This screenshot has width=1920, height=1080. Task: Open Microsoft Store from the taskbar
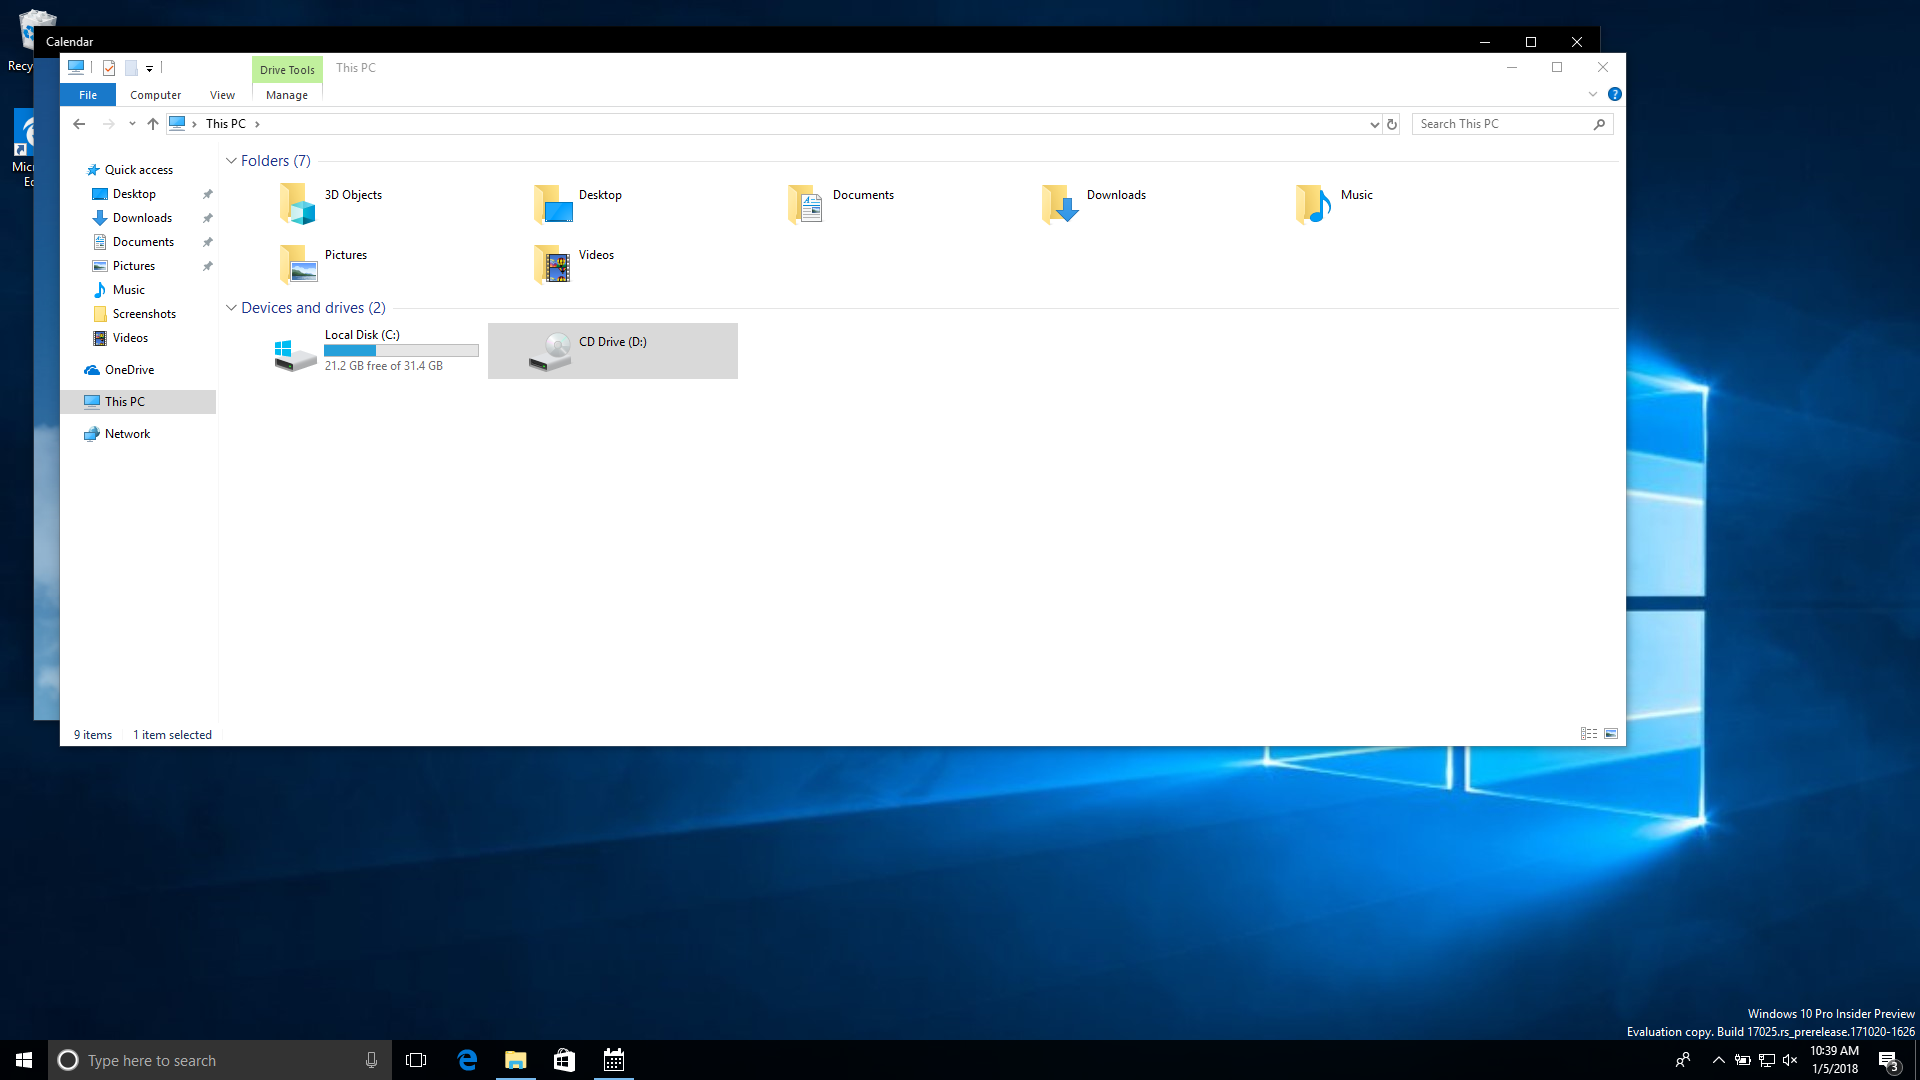pos(564,1060)
